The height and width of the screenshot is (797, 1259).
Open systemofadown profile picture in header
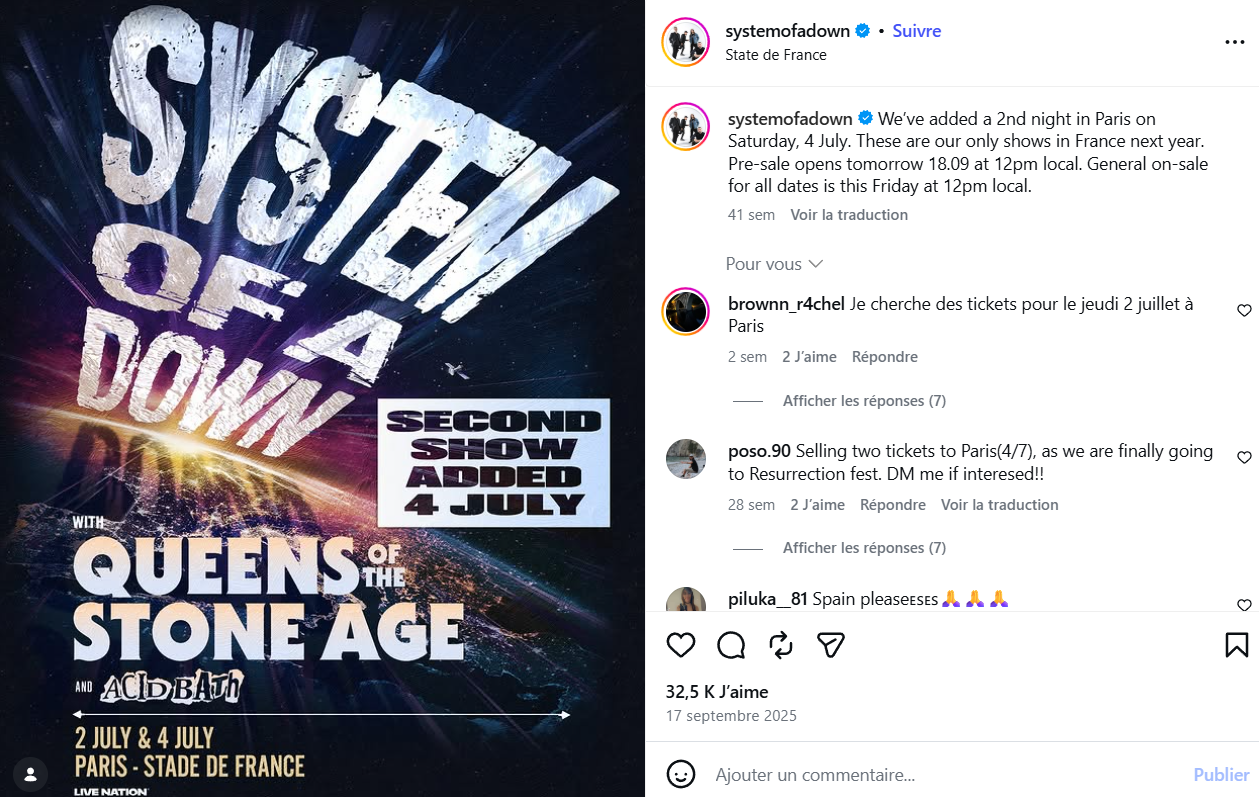pyautogui.click(x=685, y=43)
